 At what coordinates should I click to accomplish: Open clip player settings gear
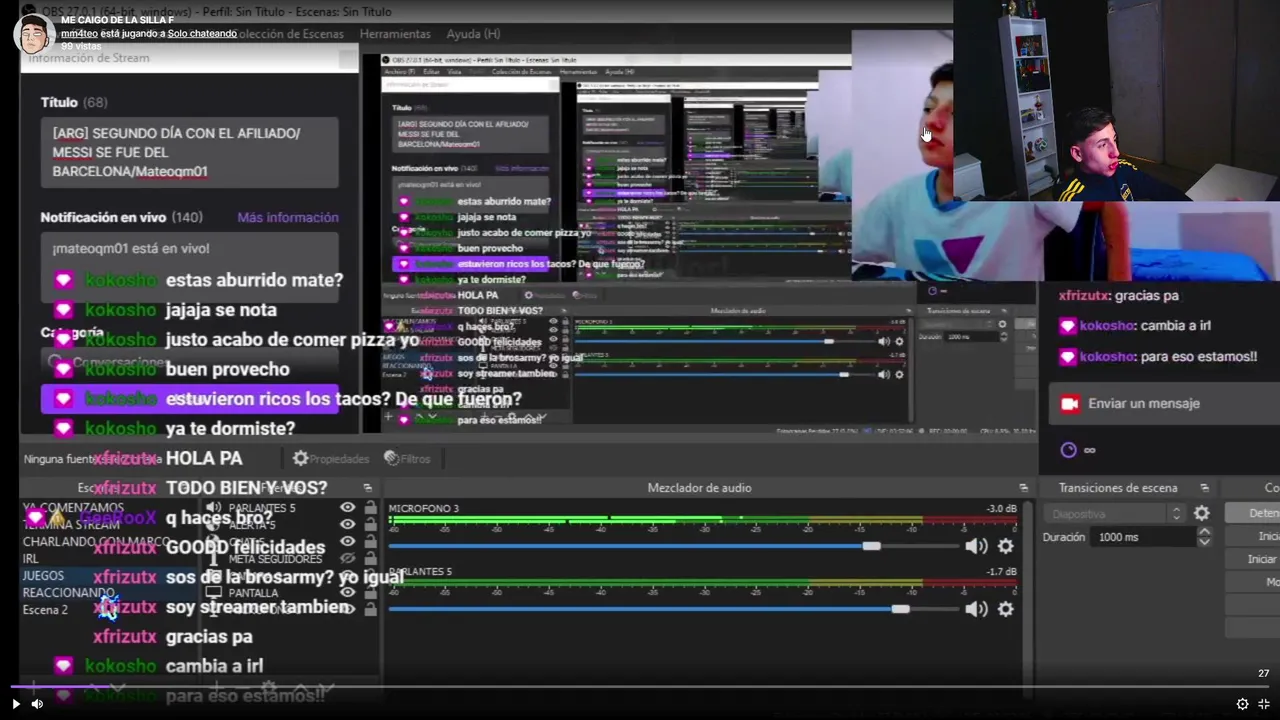coord(1242,704)
